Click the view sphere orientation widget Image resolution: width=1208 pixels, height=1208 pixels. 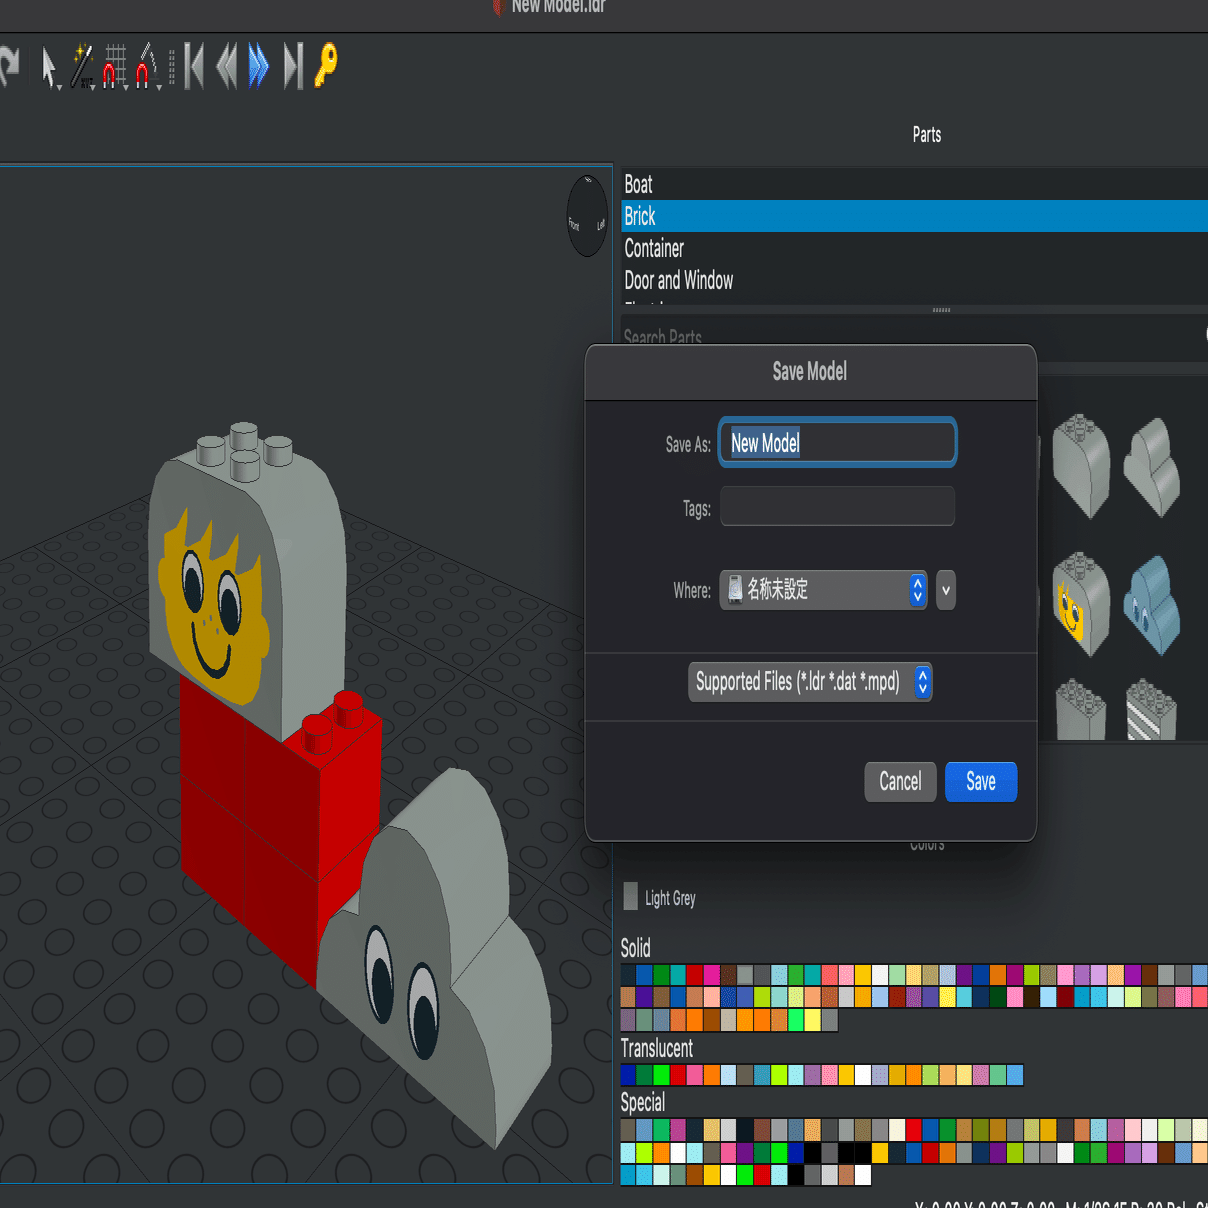click(588, 216)
